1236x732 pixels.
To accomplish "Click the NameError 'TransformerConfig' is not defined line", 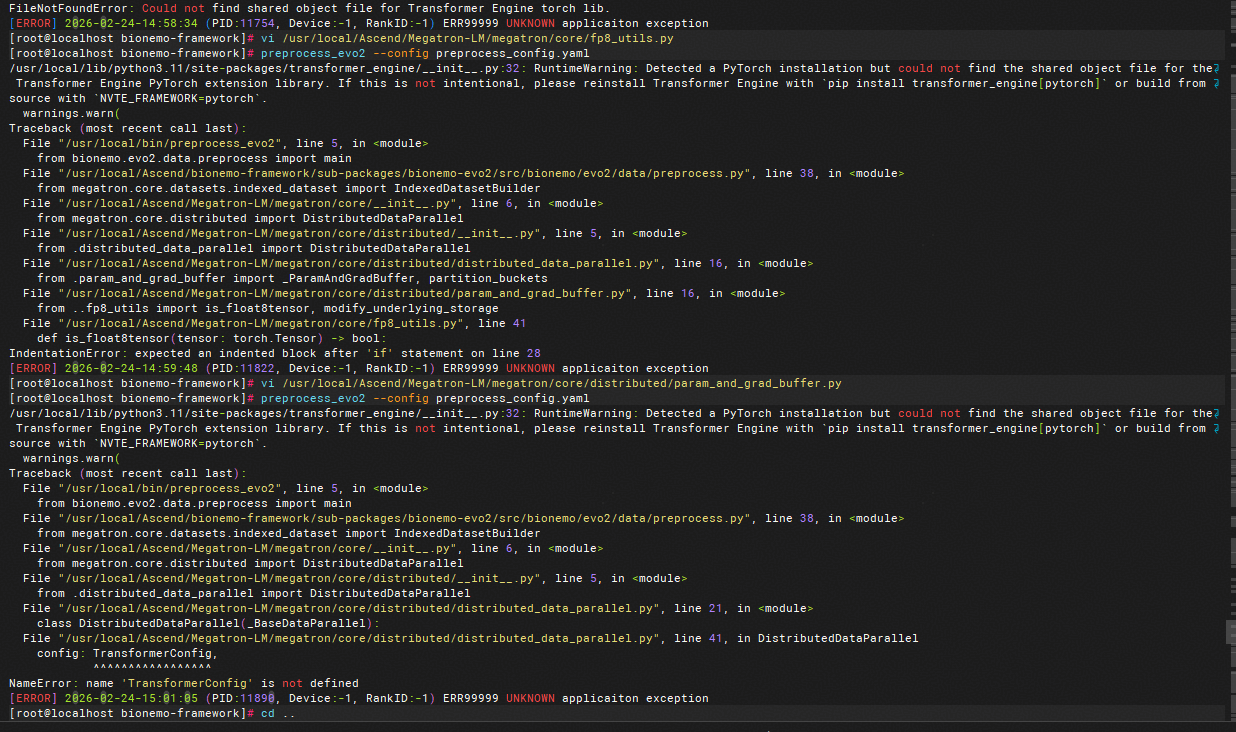I will coord(183,683).
